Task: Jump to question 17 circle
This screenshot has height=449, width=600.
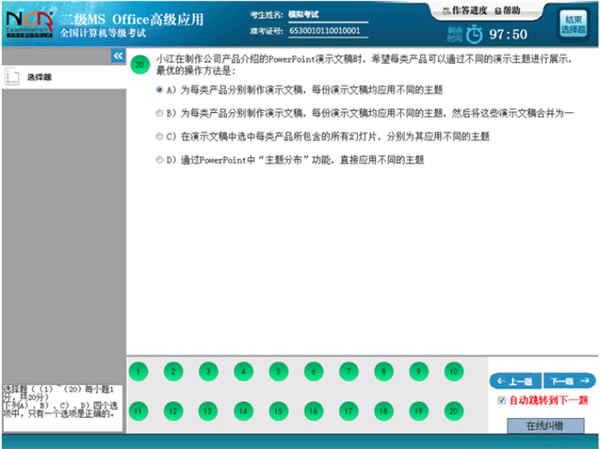Action: [349, 411]
